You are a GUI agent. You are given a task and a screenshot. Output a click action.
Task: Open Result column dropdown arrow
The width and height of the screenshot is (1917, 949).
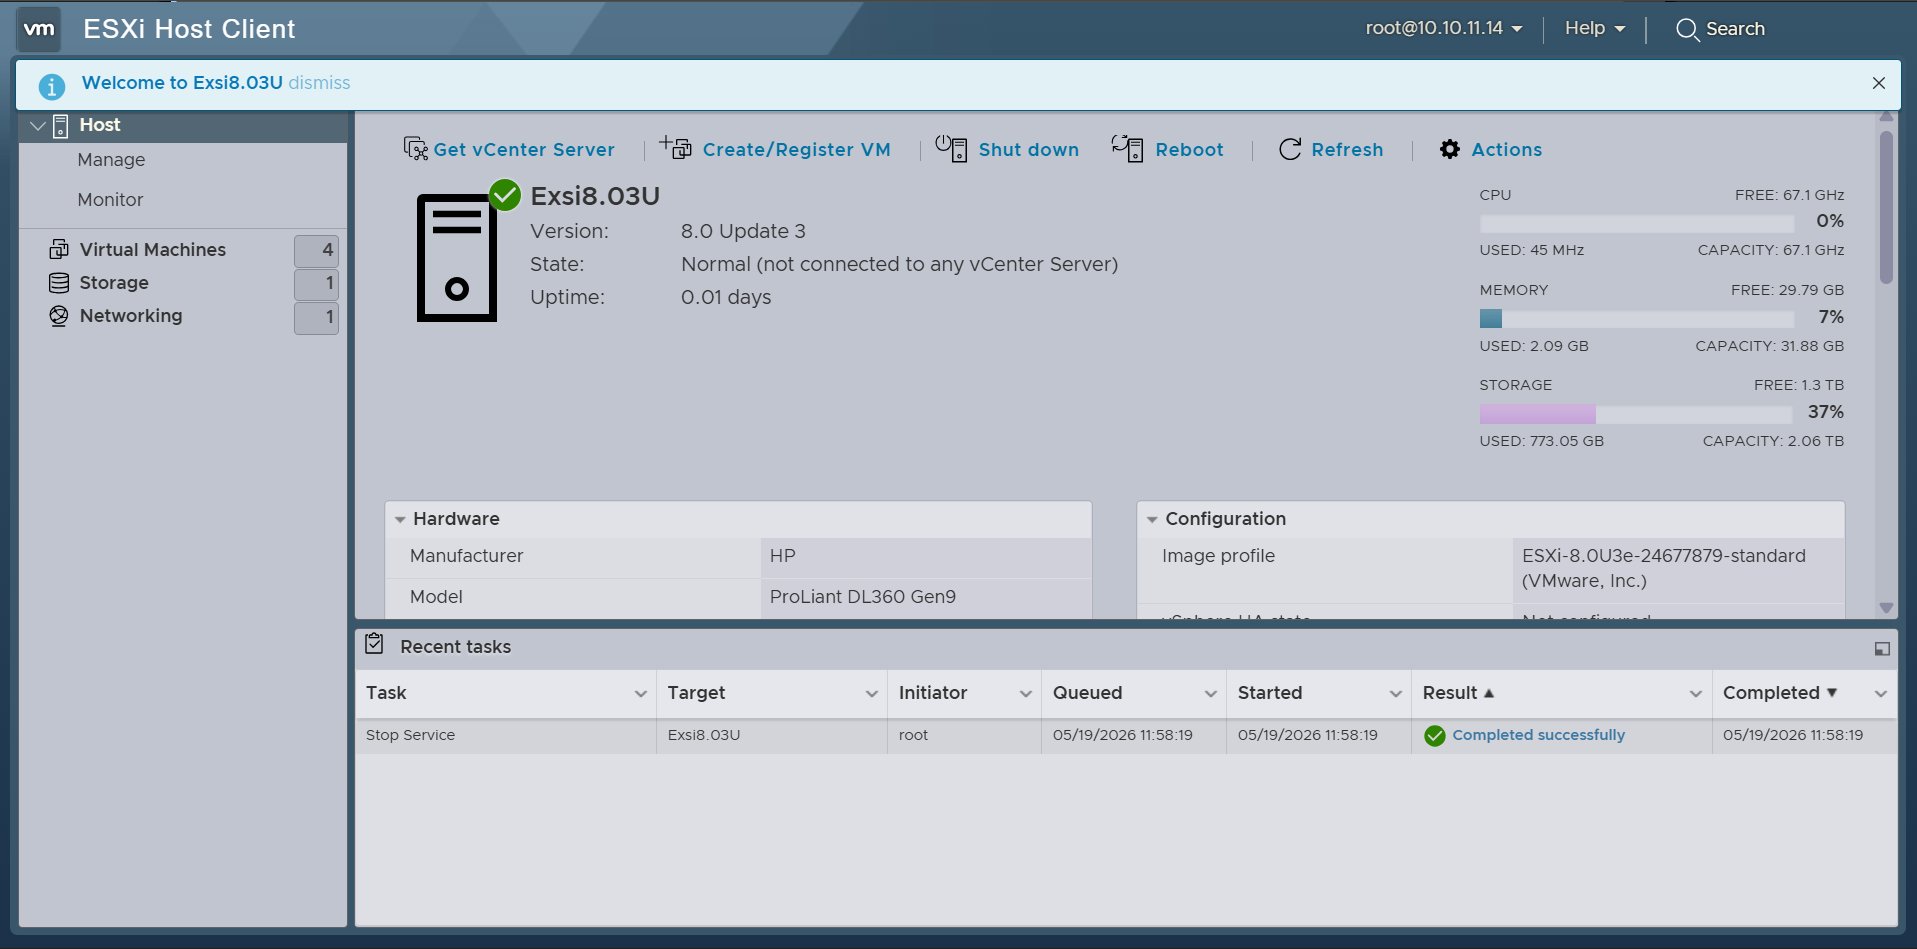point(1696,694)
